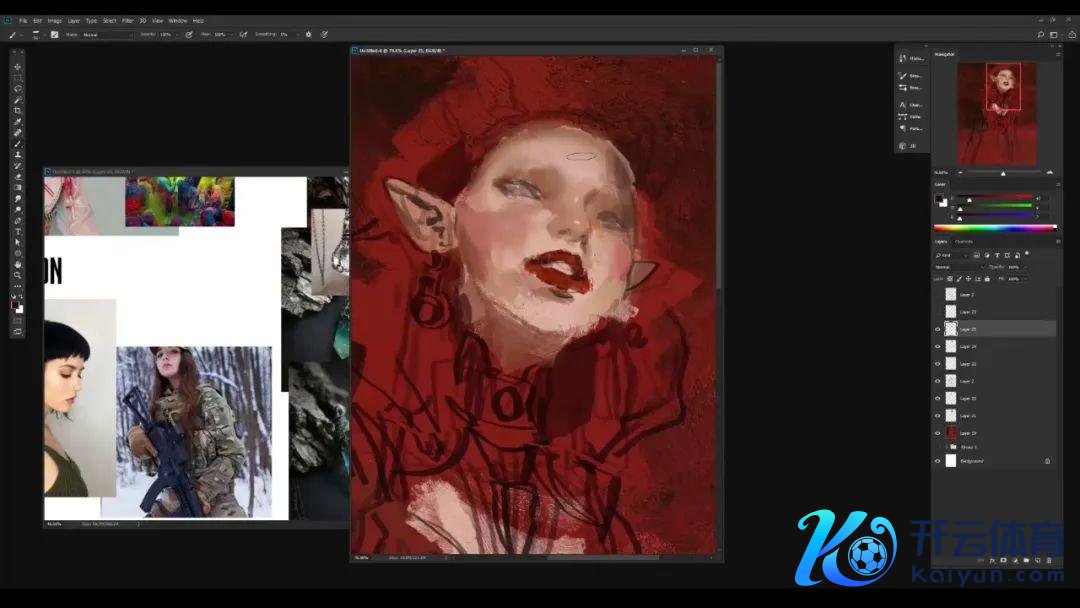Open the Filter menu
Viewport: 1080px width, 608px height.
[127, 20]
